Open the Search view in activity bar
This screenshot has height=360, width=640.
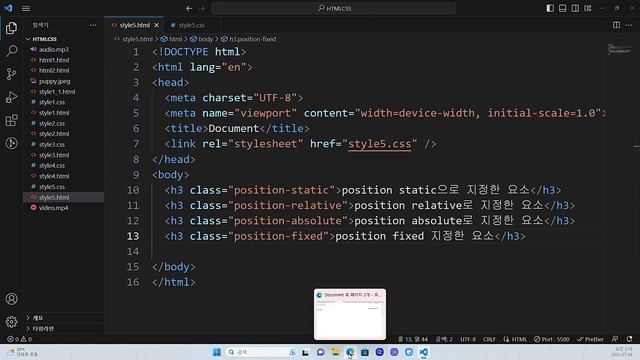point(11,51)
